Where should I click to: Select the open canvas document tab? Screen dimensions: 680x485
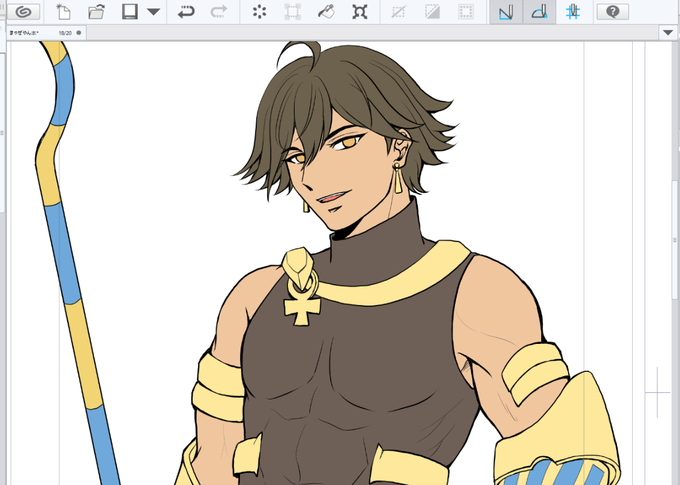pos(46,33)
